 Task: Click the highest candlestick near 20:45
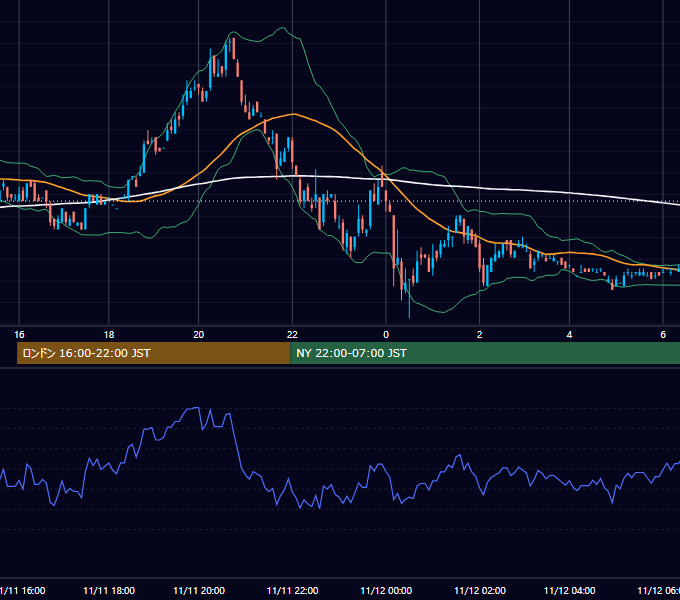[233, 49]
